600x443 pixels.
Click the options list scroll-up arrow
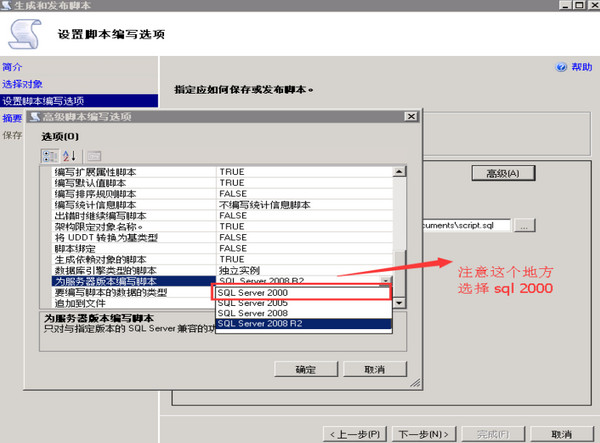tap(399, 171)
